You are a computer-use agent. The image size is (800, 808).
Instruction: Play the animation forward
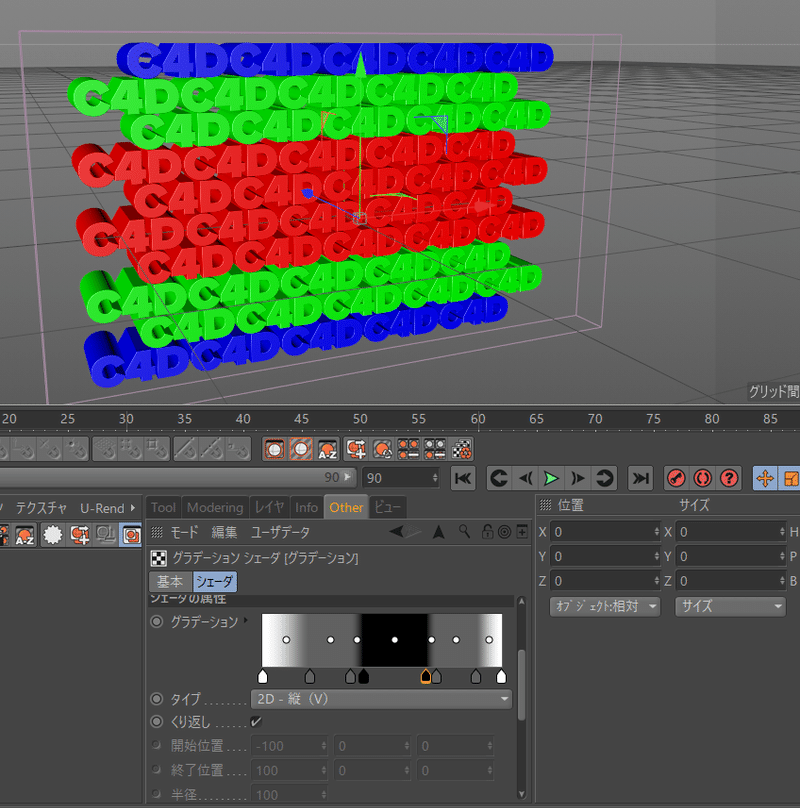551,478
